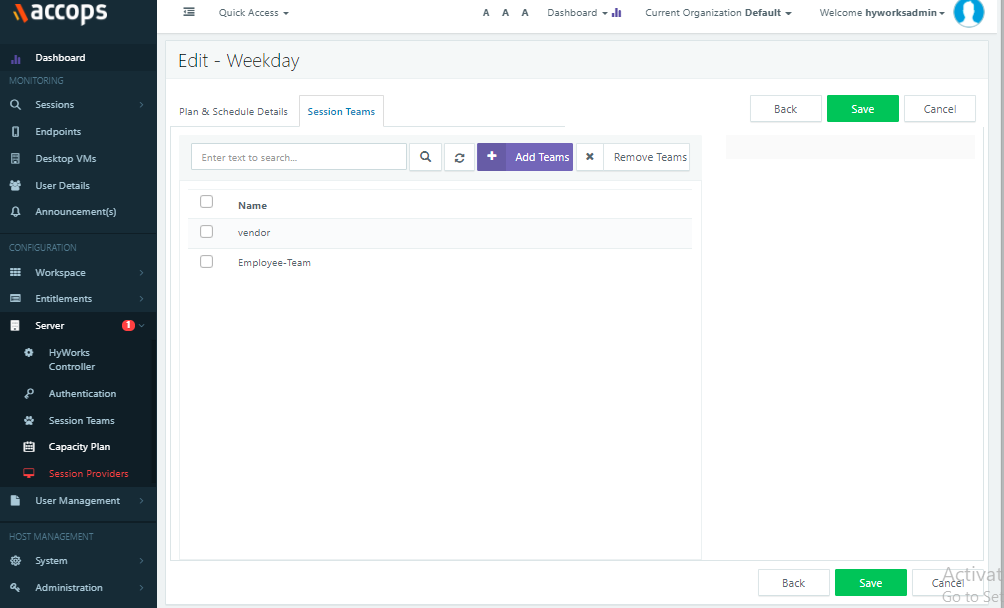This screenshot has height=608, width=1004.
Task: Open the Current Organization Default dropdown
Action: click(718, 13)
